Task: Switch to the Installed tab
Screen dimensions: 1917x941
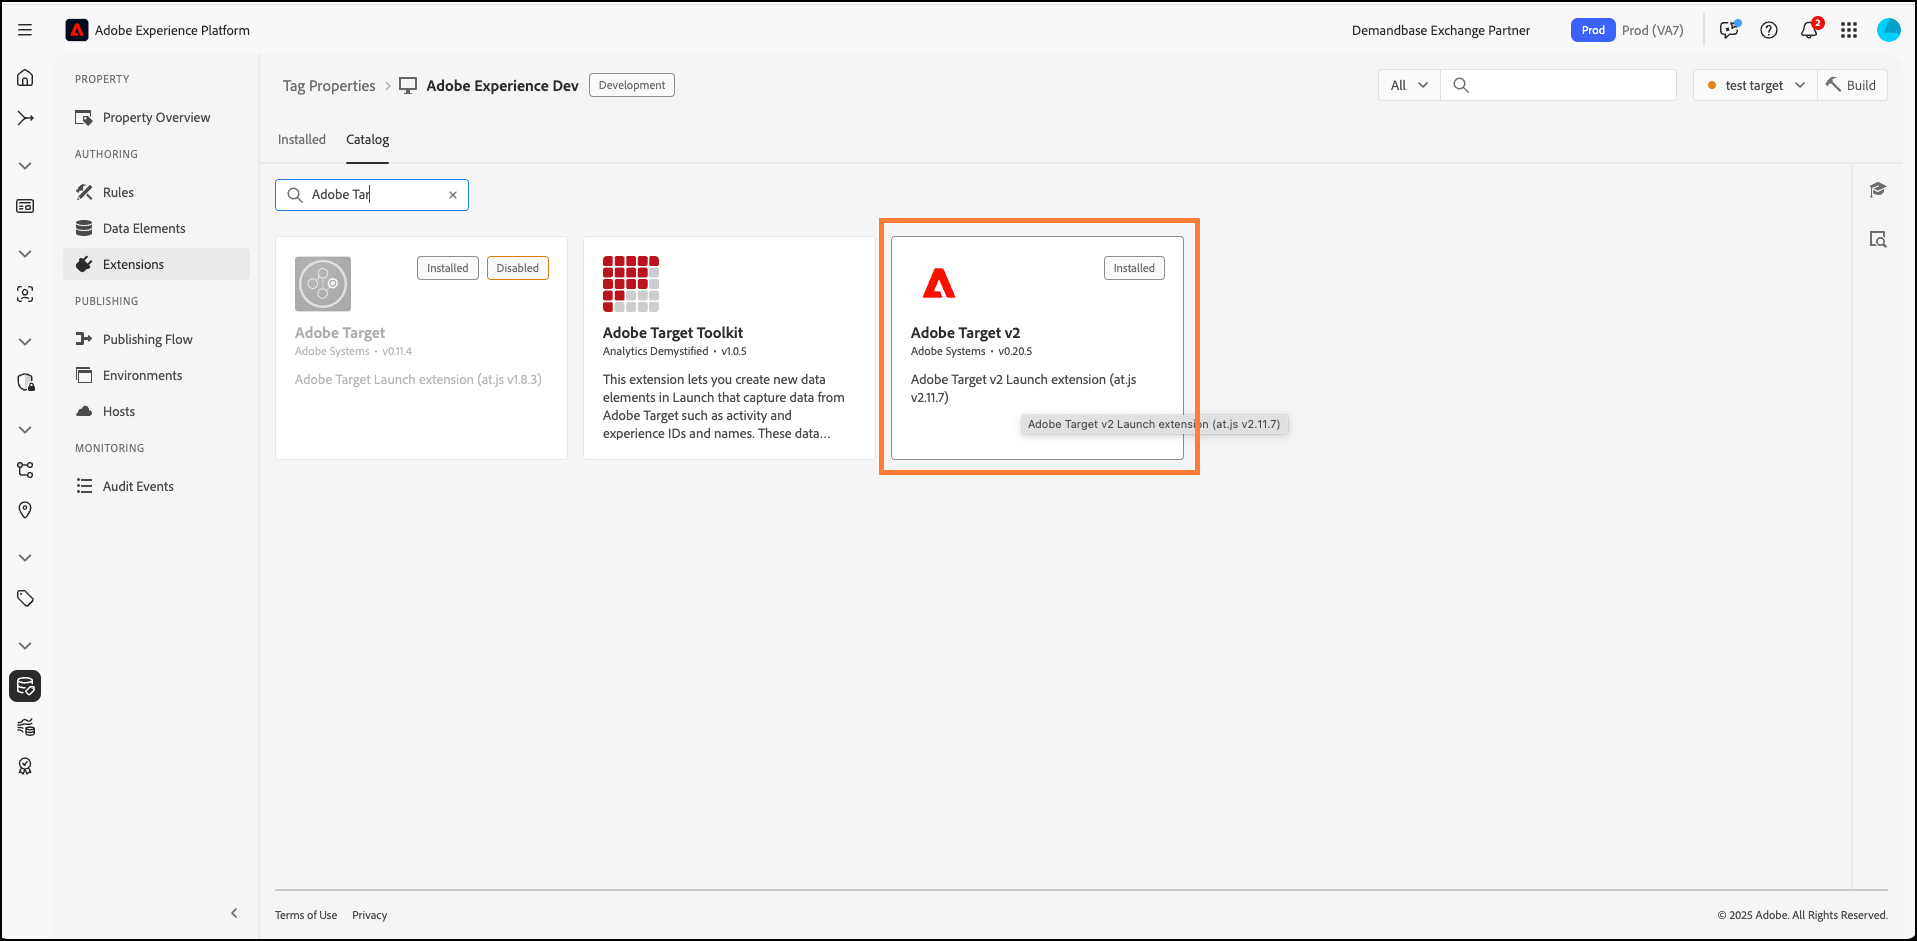Action: pyautogui.click(x=302, y=140)
